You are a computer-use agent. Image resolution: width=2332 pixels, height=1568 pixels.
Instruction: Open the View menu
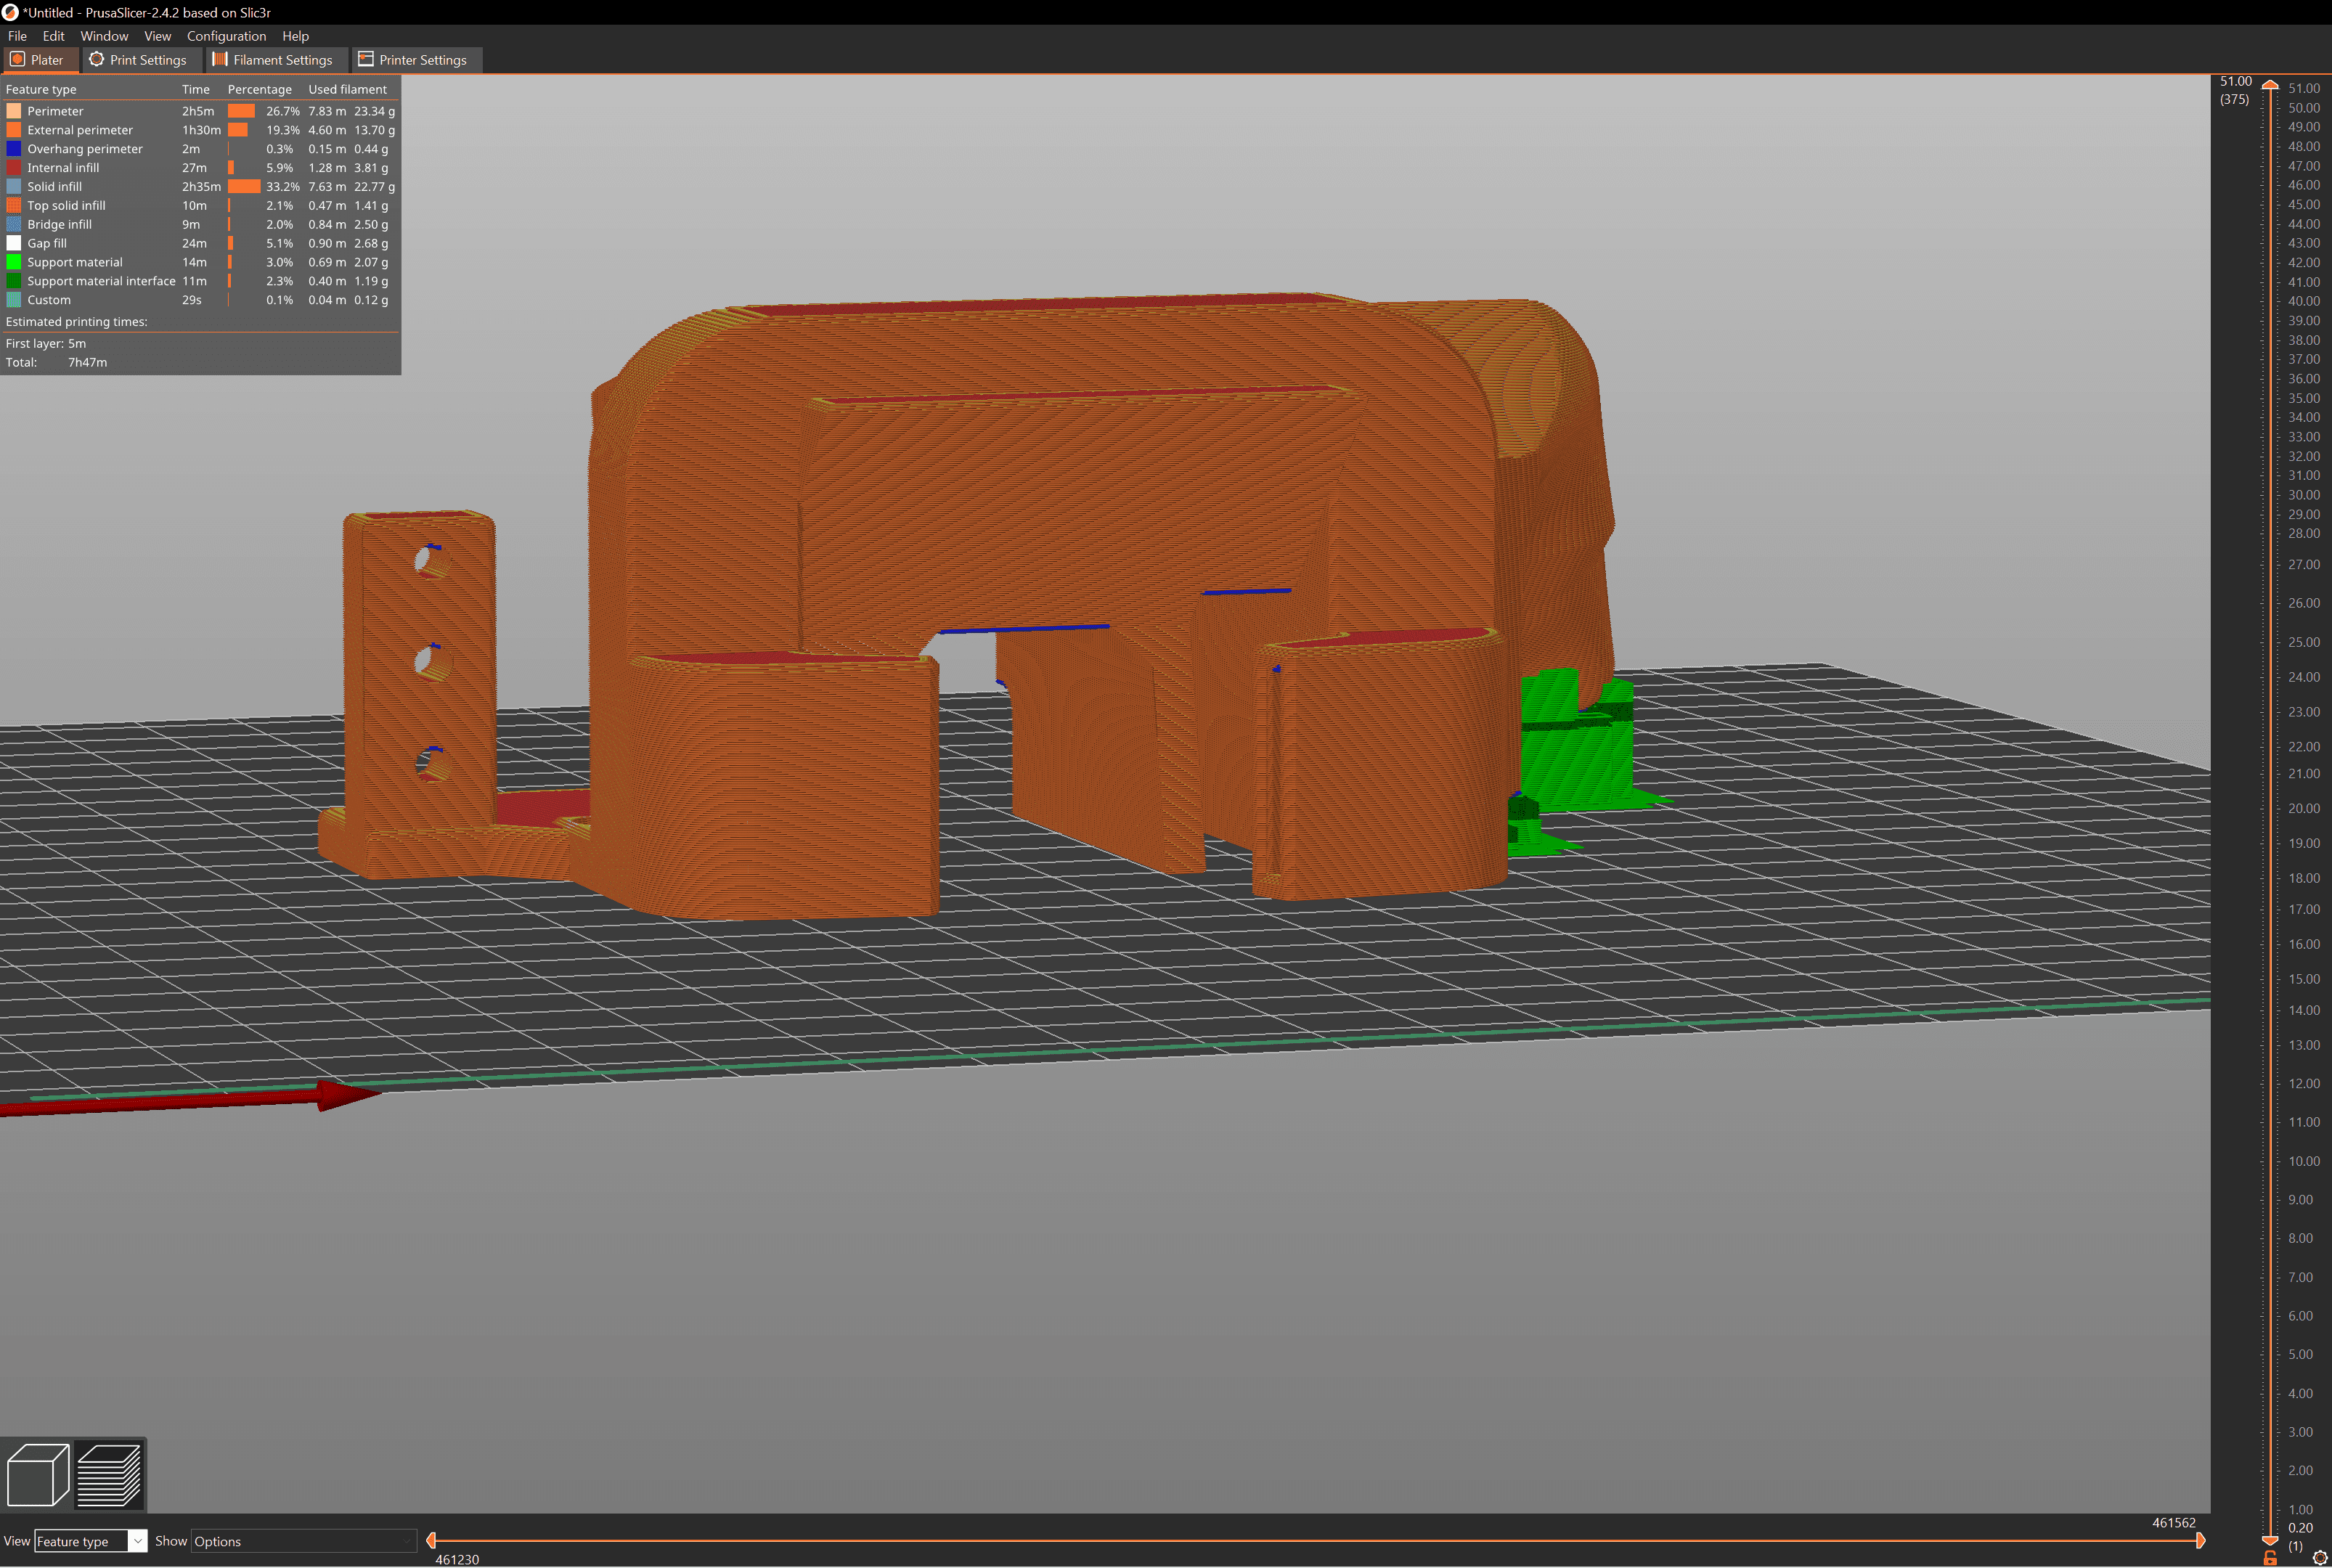(157, 36)
